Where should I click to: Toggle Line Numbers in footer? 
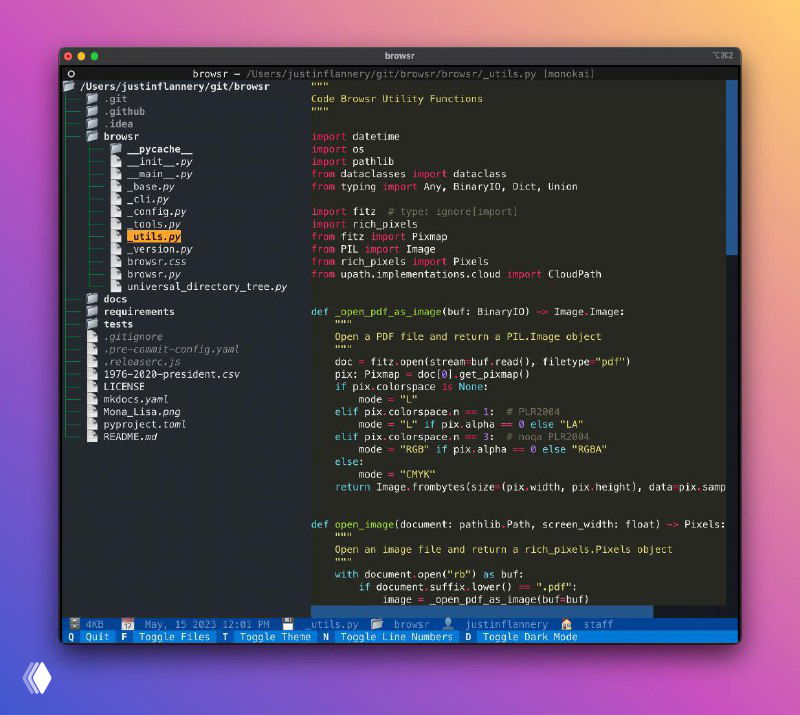[x=396, y=637]
